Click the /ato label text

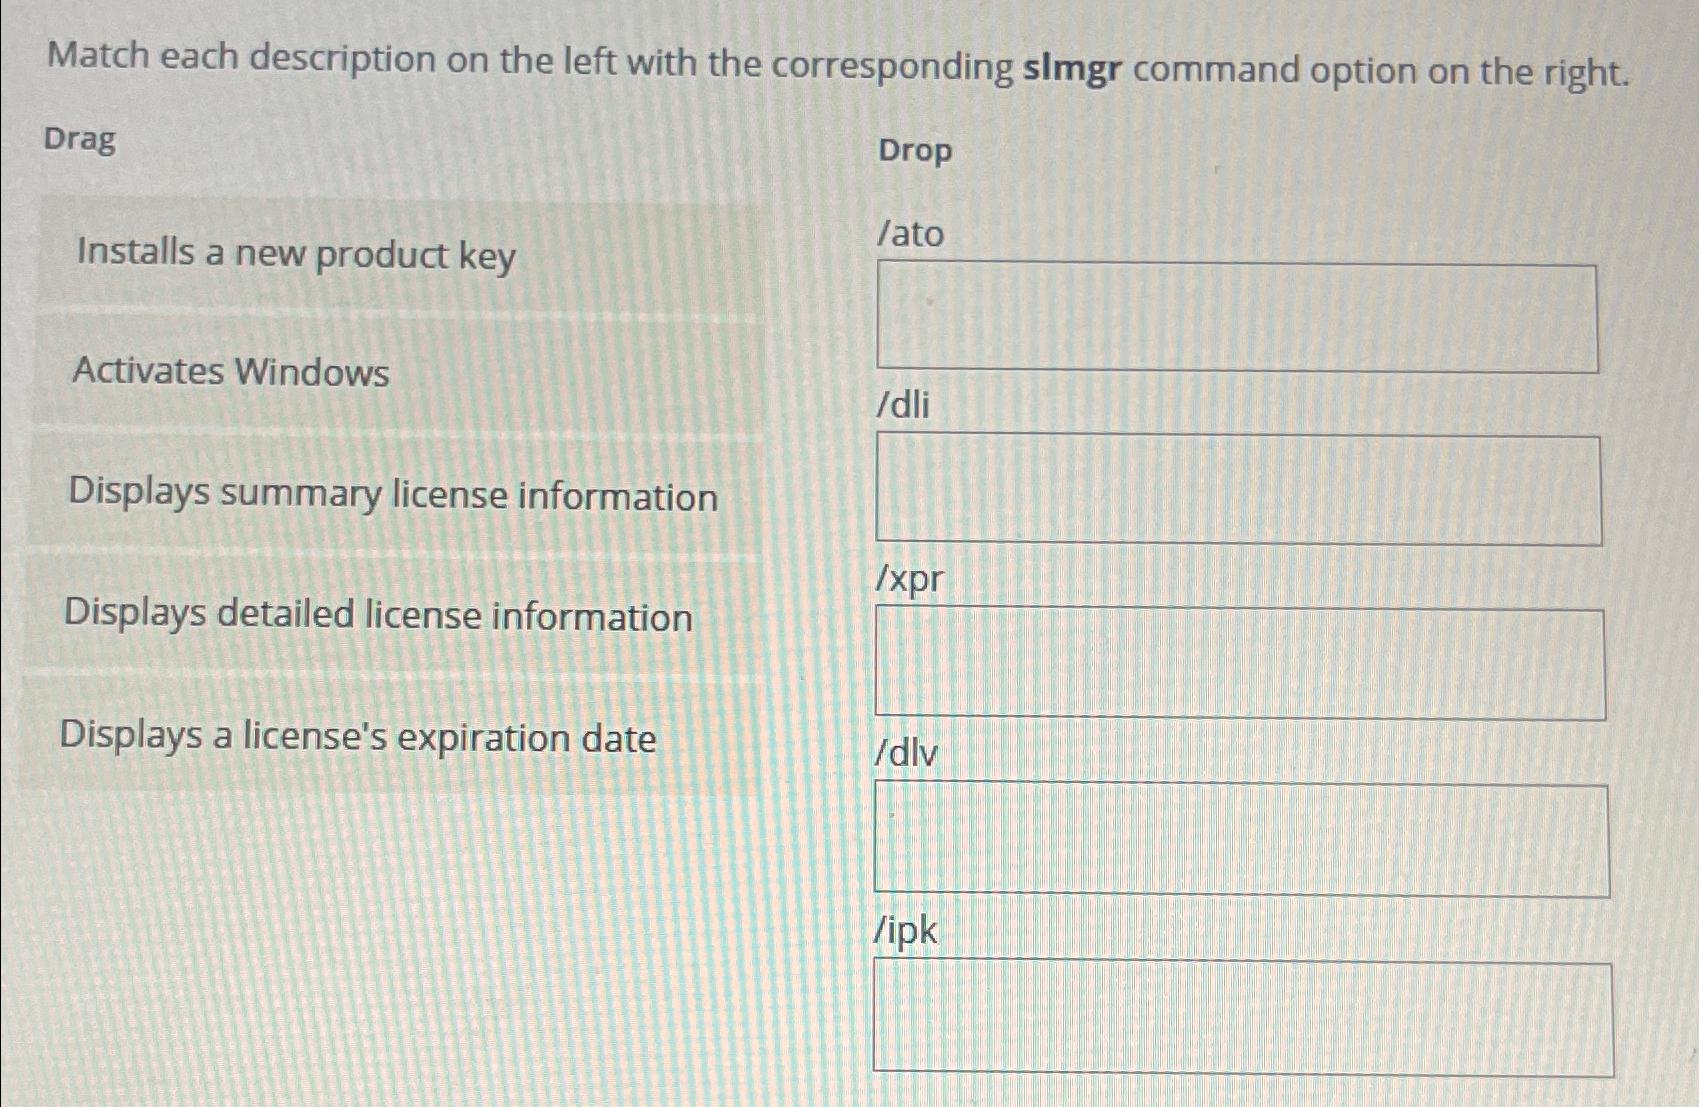pos(910,235)
